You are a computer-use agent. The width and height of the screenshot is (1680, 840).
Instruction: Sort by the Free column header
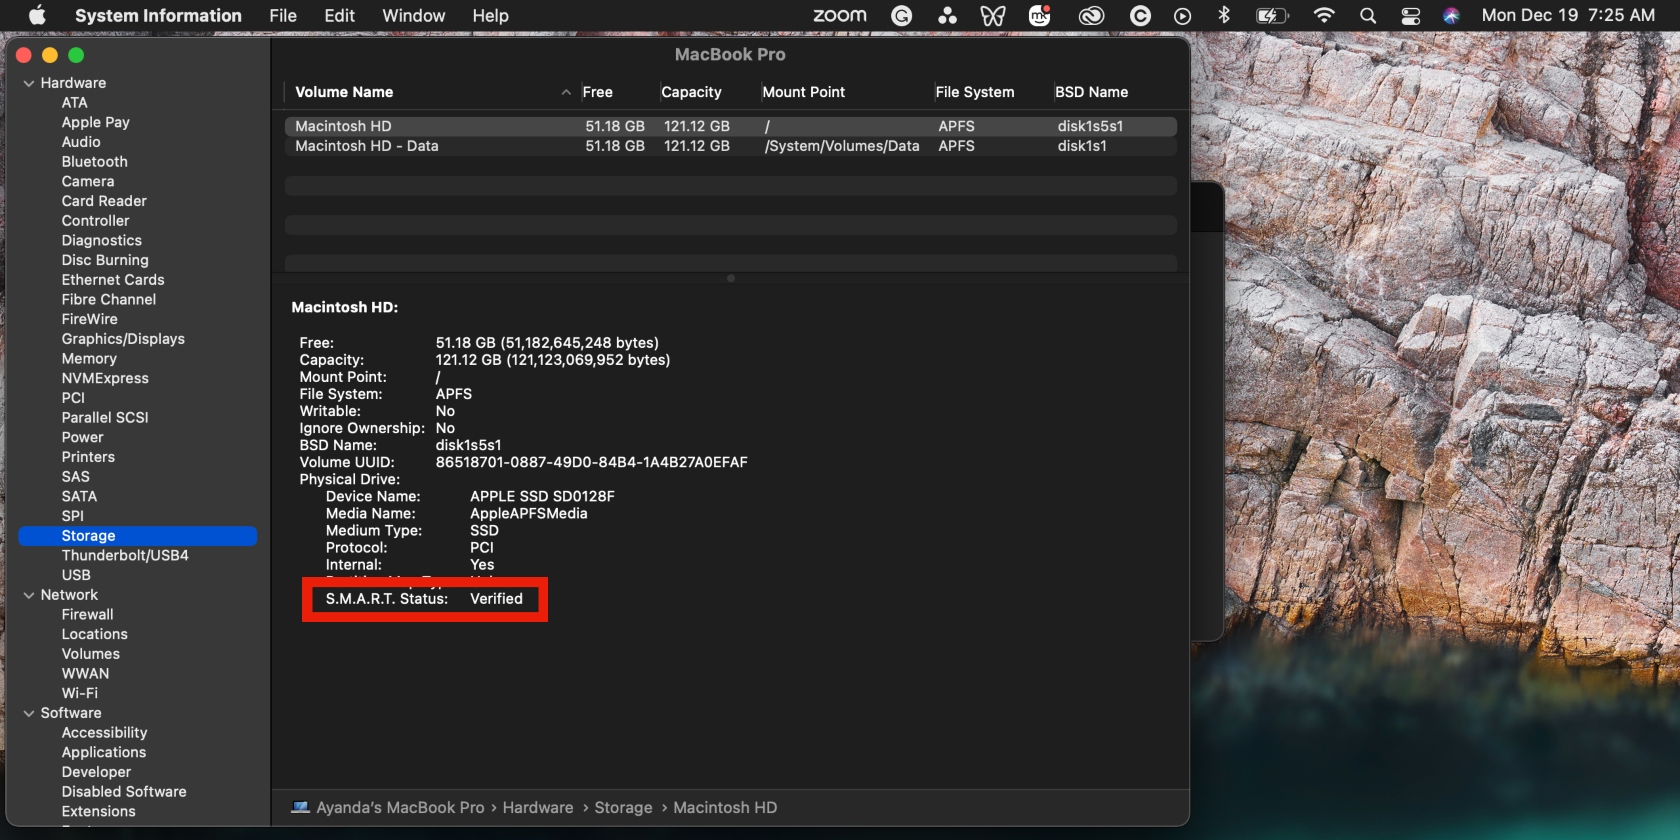coord(598,92)
